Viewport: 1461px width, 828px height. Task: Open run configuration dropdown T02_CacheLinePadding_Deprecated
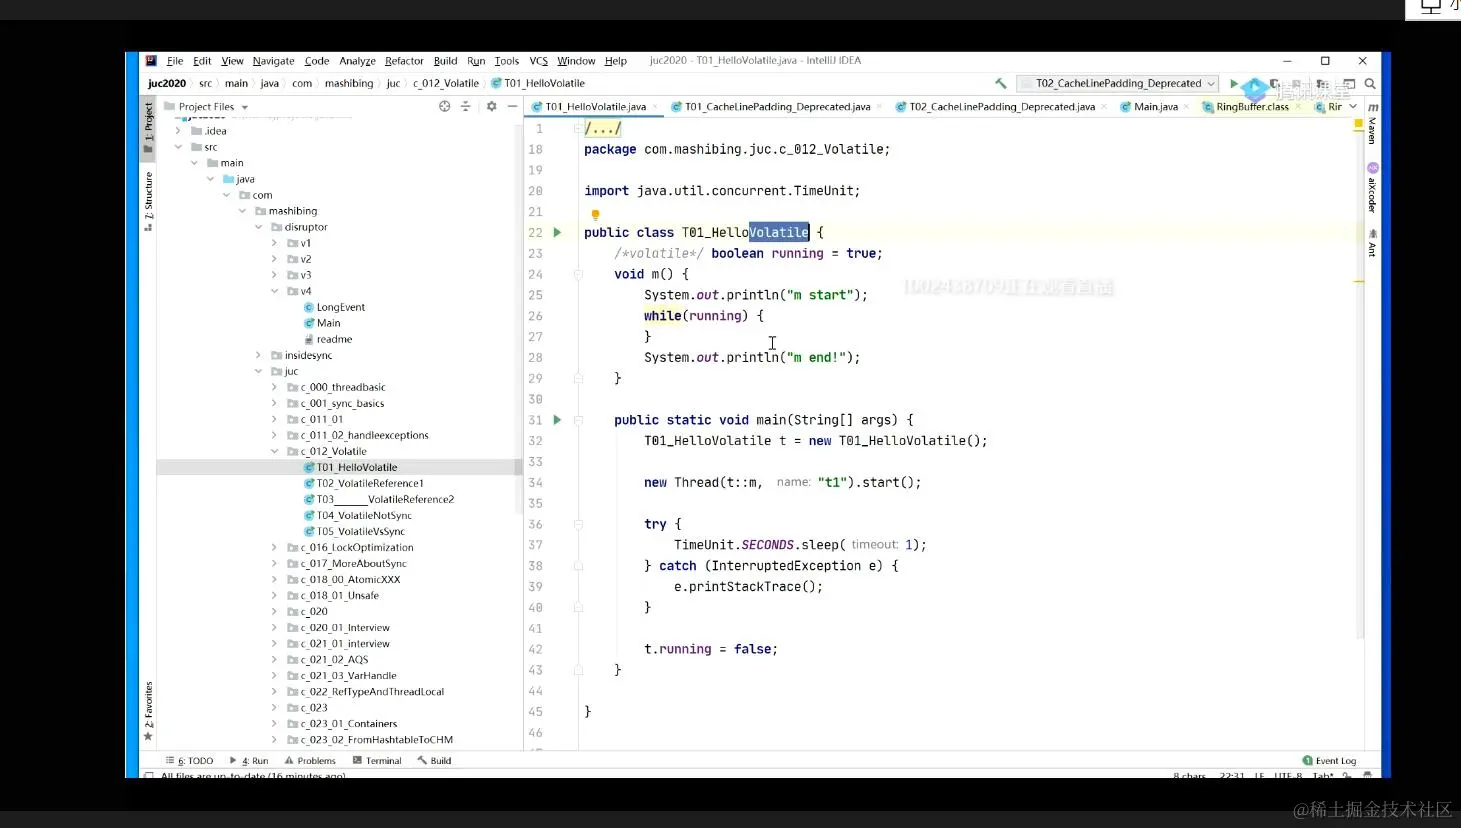click(1117, 84)
